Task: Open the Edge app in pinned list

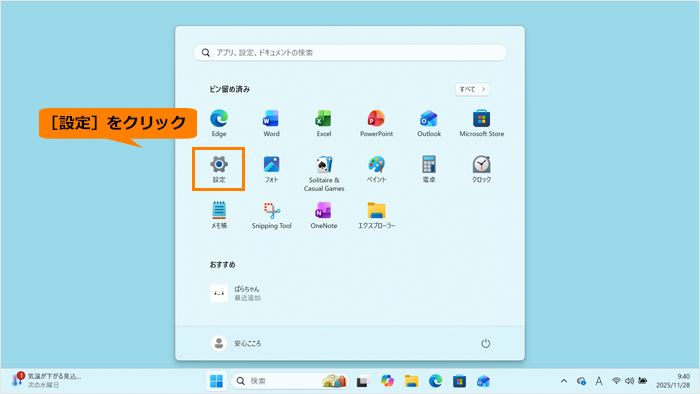Action: [219, 123]
